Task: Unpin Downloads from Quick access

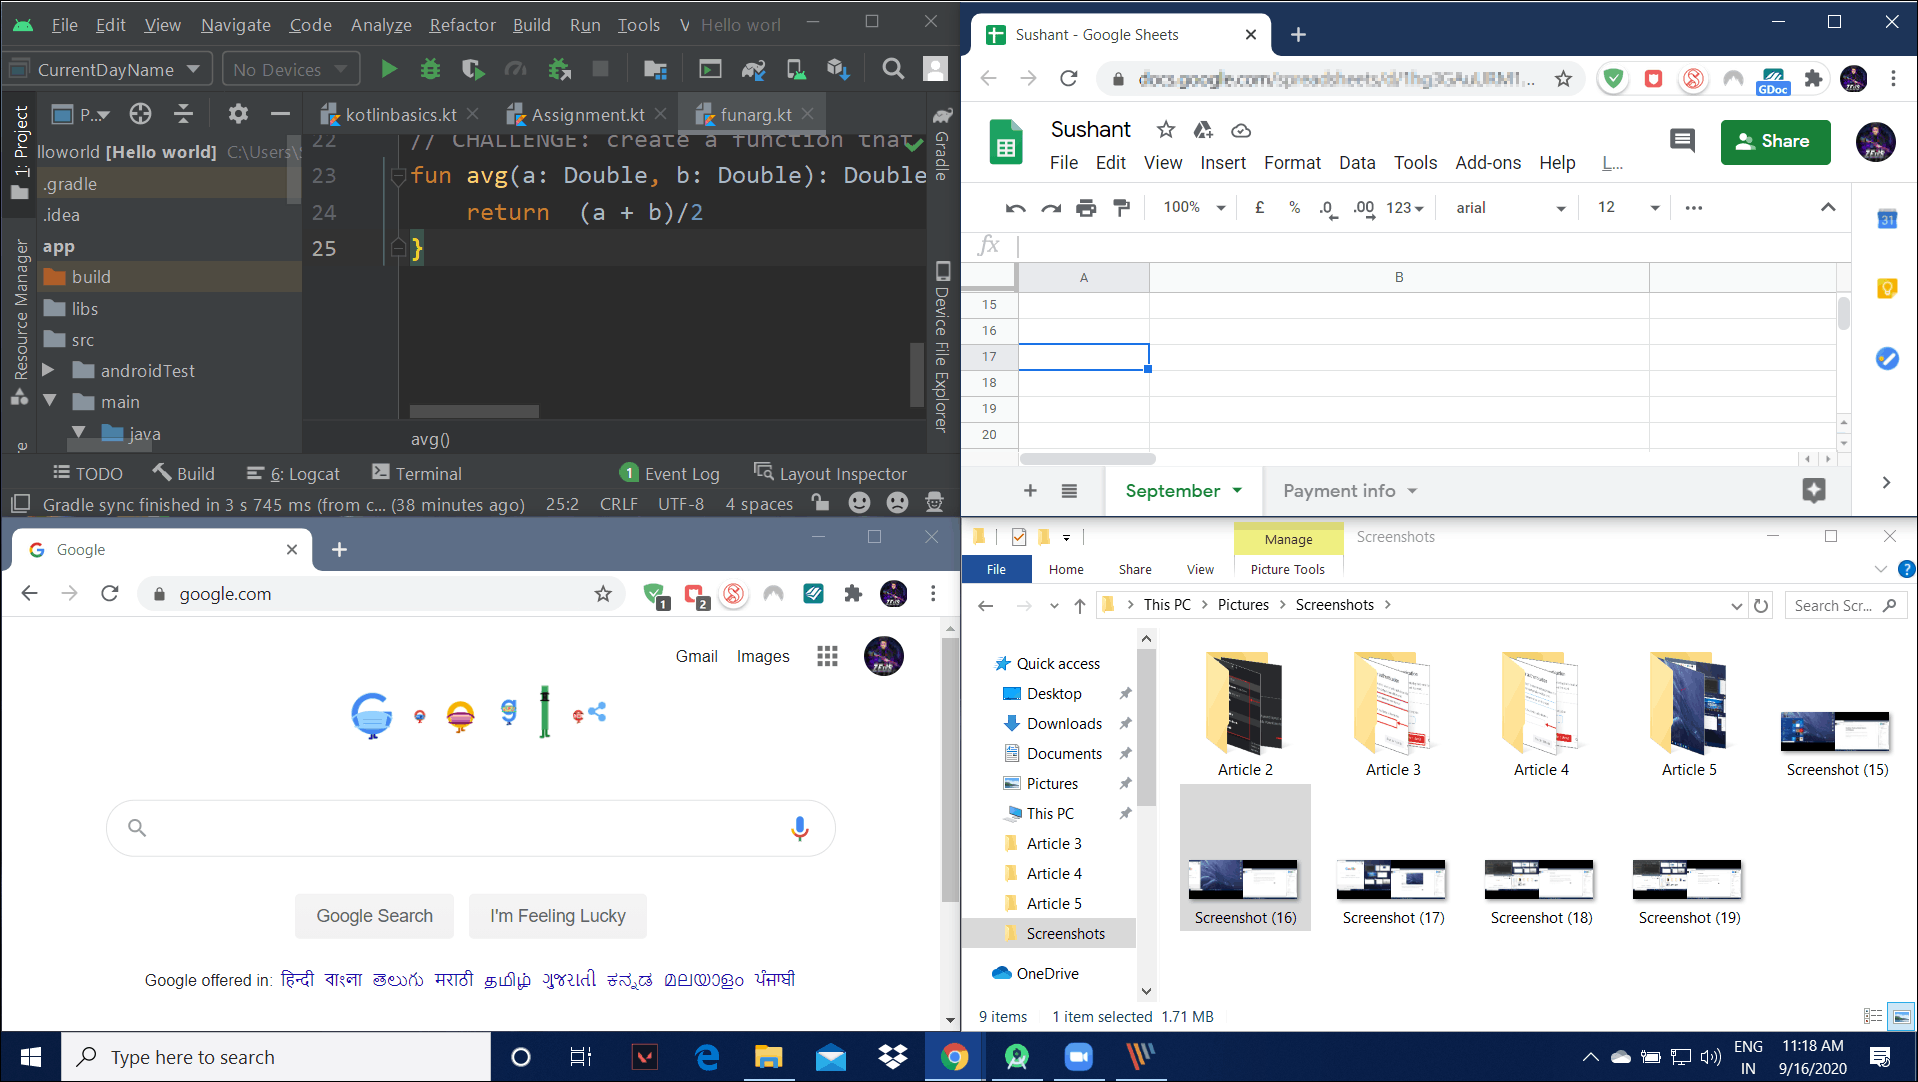Action: [1125, 723]
